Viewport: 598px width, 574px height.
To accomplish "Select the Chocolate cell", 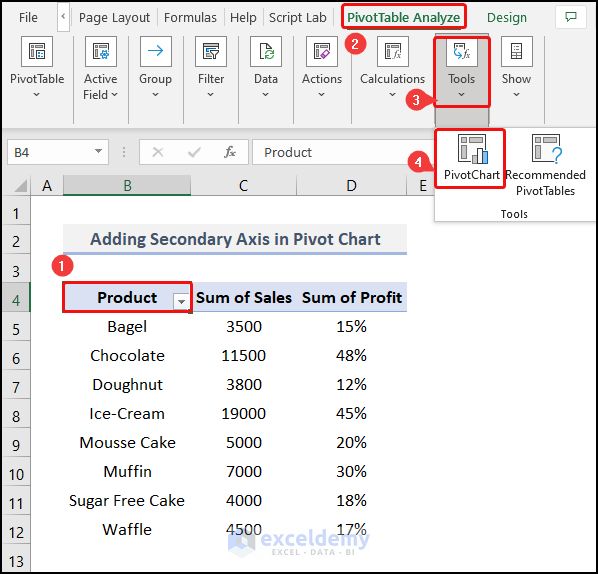I will (x=127, y=355).
